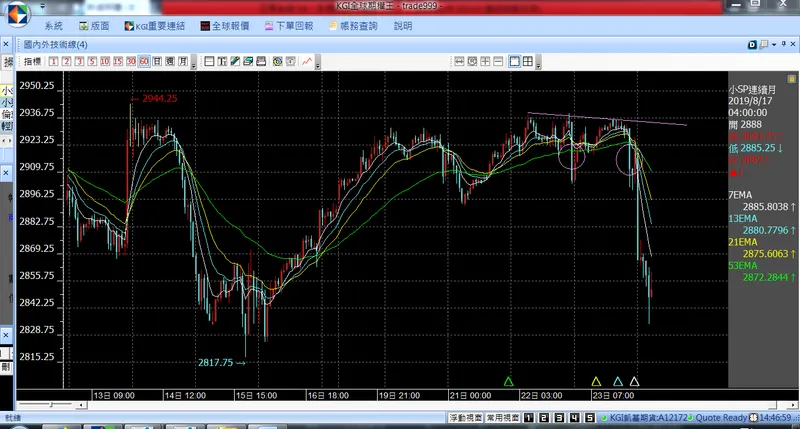Pin the 國內外技術線 panel
The width and height of the screenshot is (800, 429).
784,45
